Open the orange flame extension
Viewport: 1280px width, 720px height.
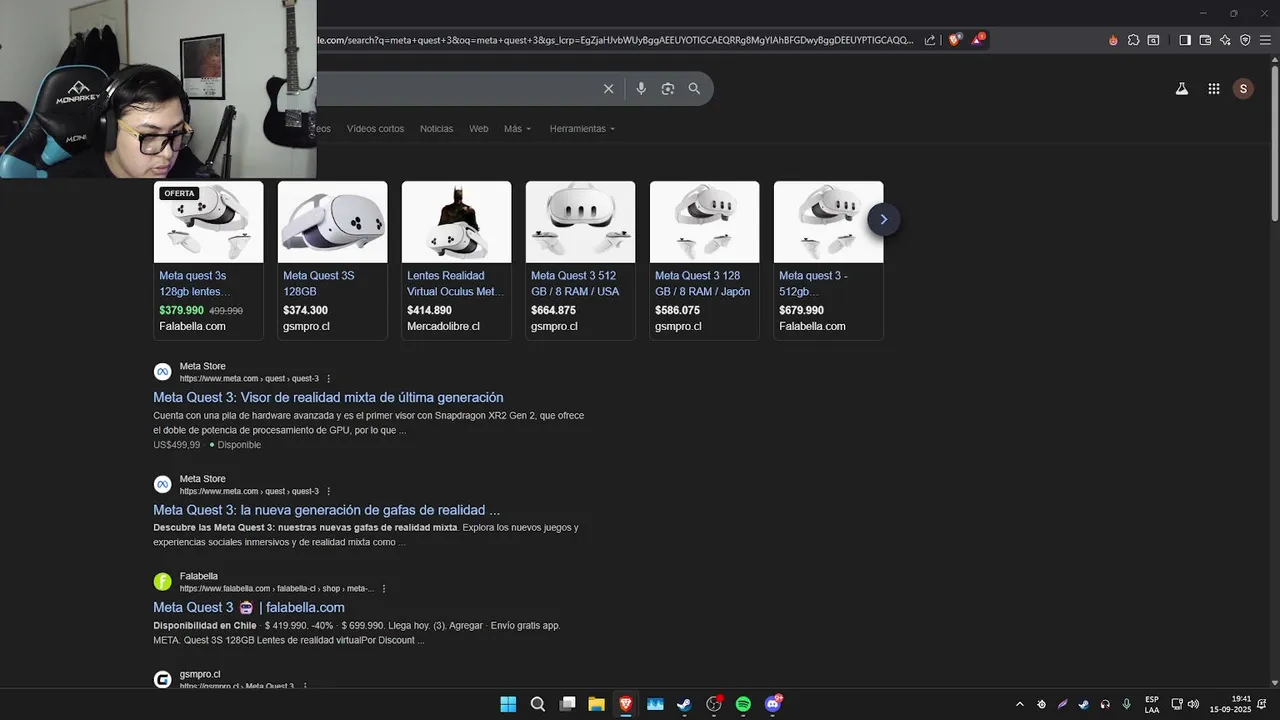1113,40
